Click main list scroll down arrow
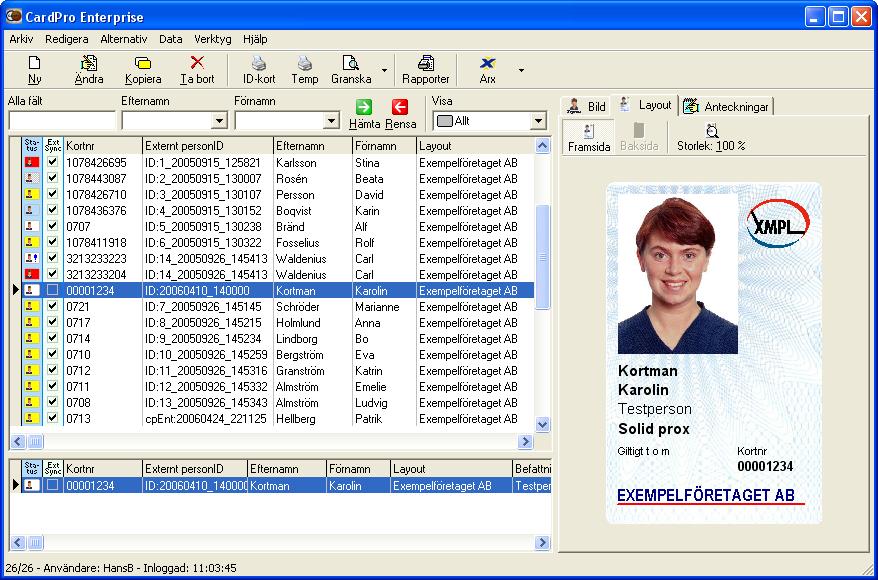The height and width of the screenshot is (580, 878). point(543,424)
